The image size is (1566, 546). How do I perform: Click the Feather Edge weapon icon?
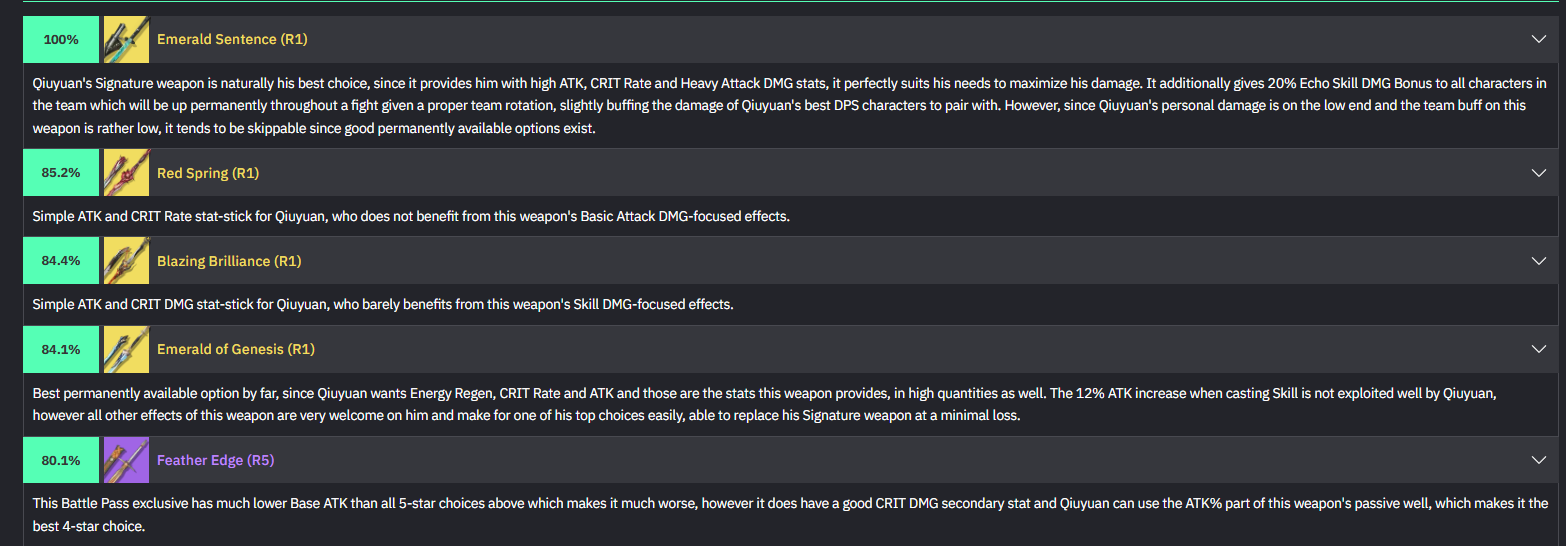click(x=126, y=460)
